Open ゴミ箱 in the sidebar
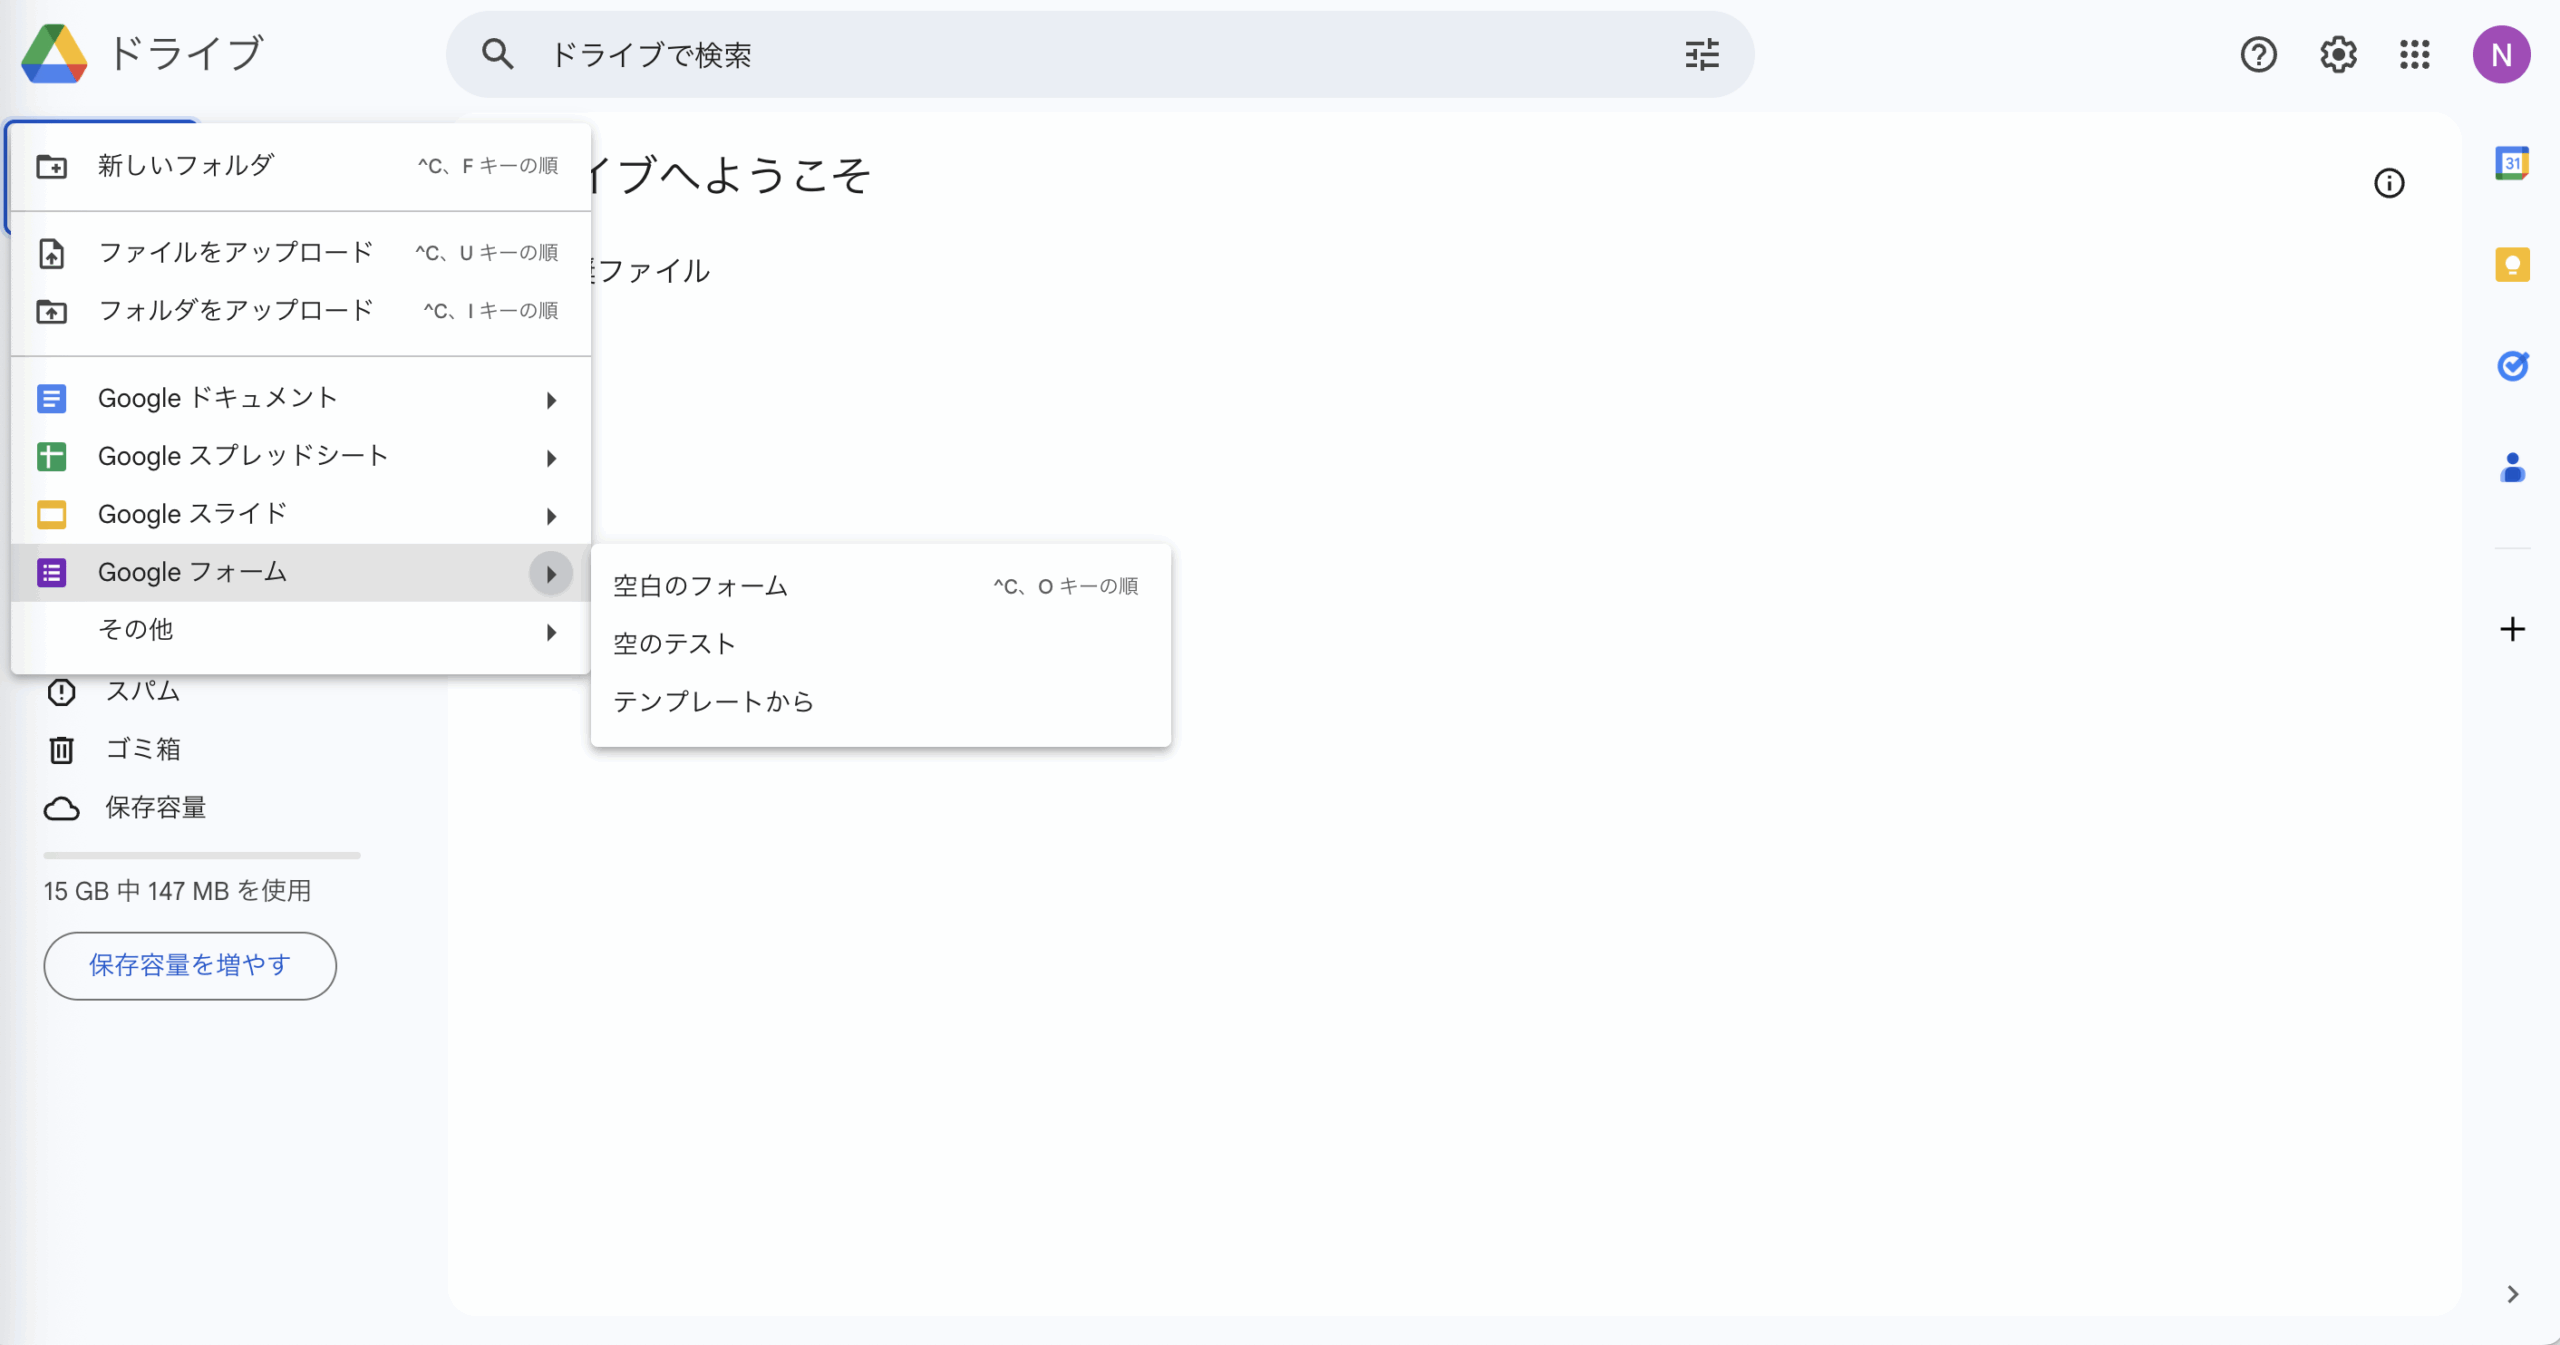 142,749
